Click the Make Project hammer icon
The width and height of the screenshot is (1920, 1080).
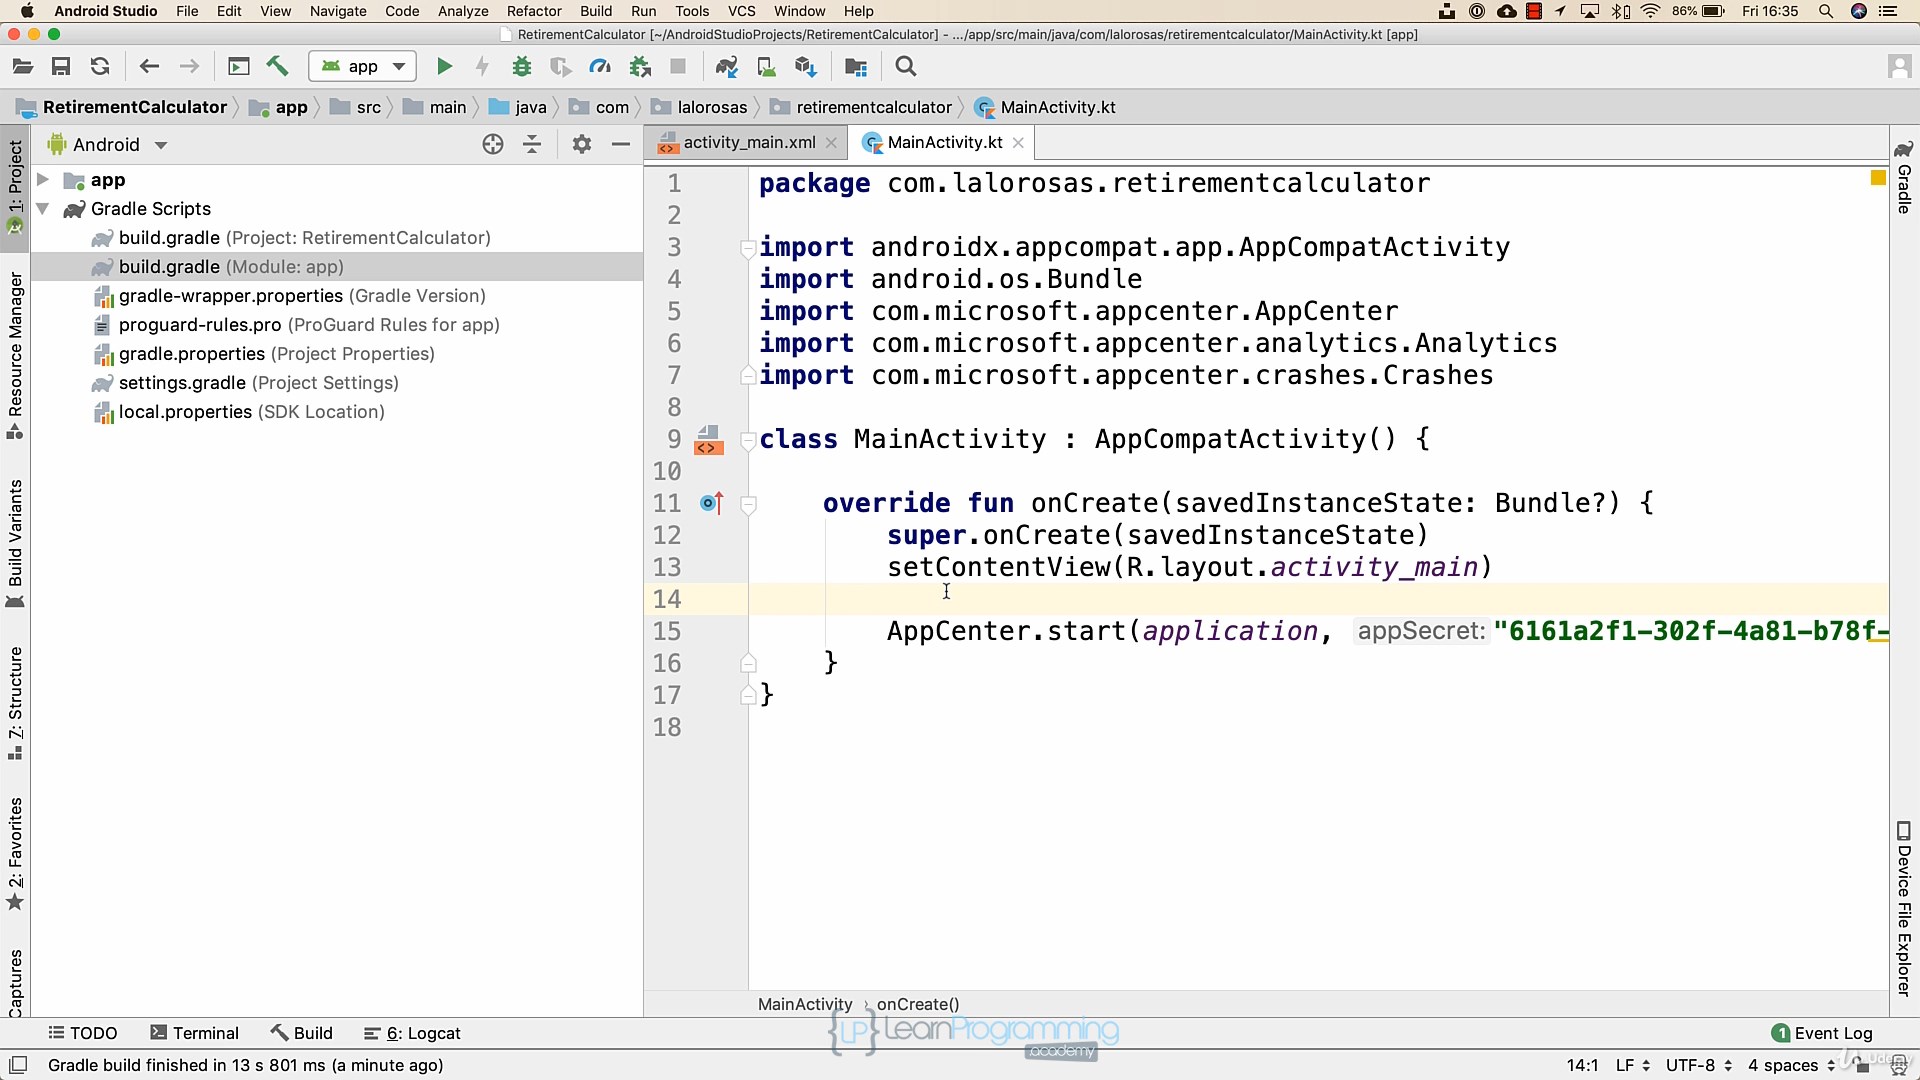pyautogui.click(x=277, y=67)
